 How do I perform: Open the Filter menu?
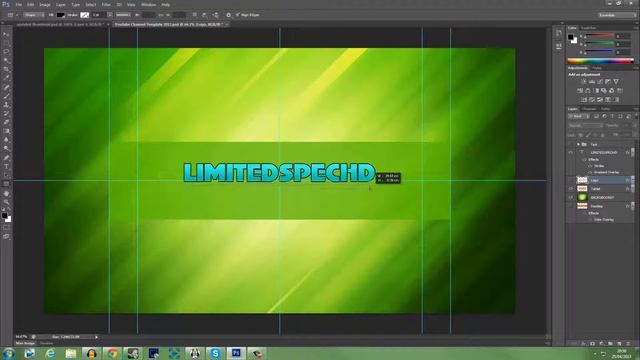106,4
